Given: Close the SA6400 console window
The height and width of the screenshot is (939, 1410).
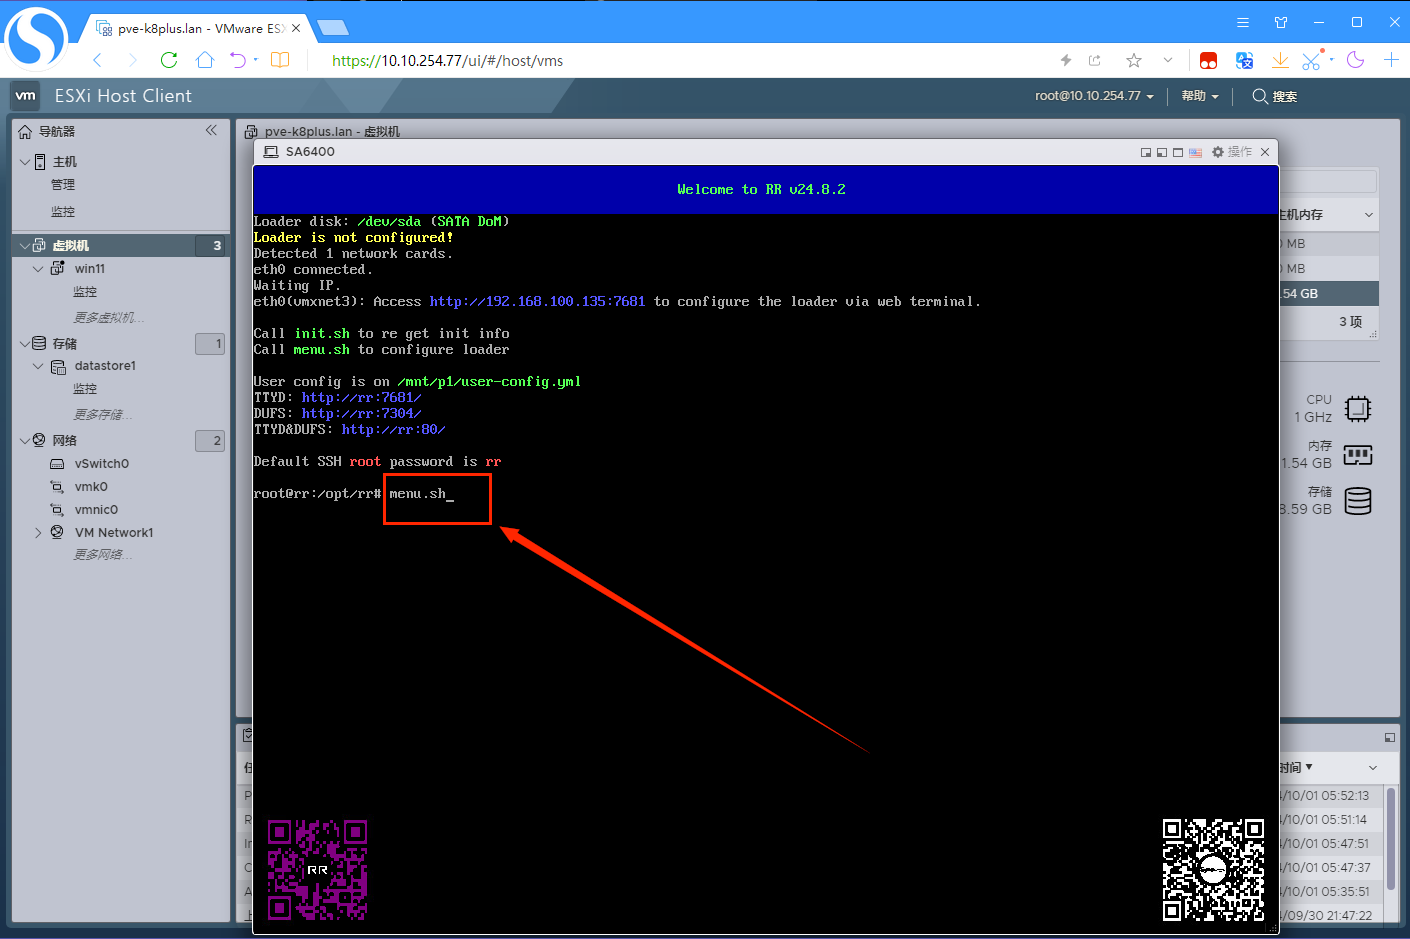Looking at the screenshot, I should click(1265, 152).
